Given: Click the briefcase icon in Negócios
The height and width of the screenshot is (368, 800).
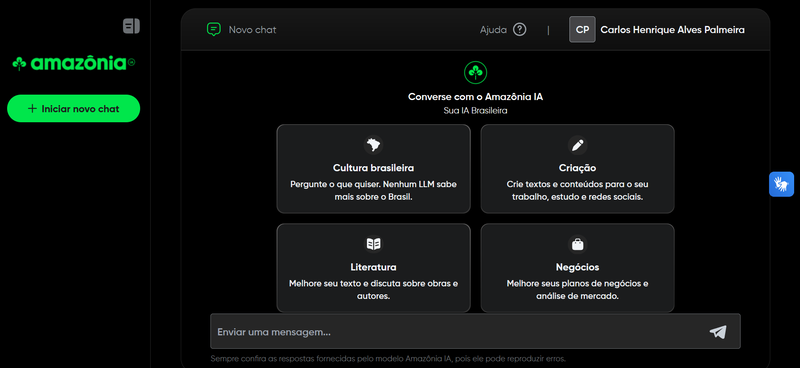Looking at the screenshot, I should 578,244.
